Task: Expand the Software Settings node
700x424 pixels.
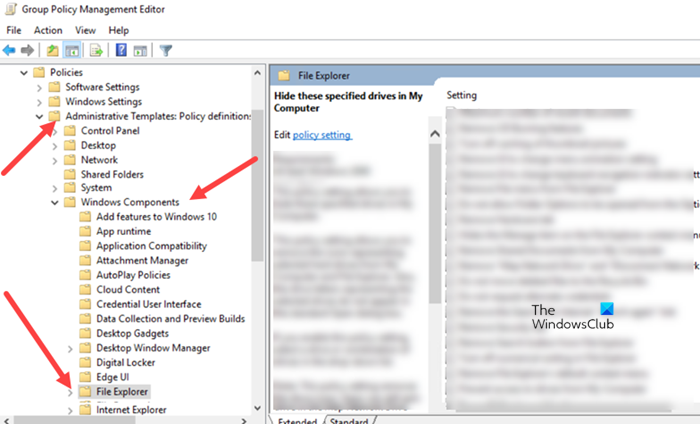Action: pyautogui.click(x=39, y=88)
